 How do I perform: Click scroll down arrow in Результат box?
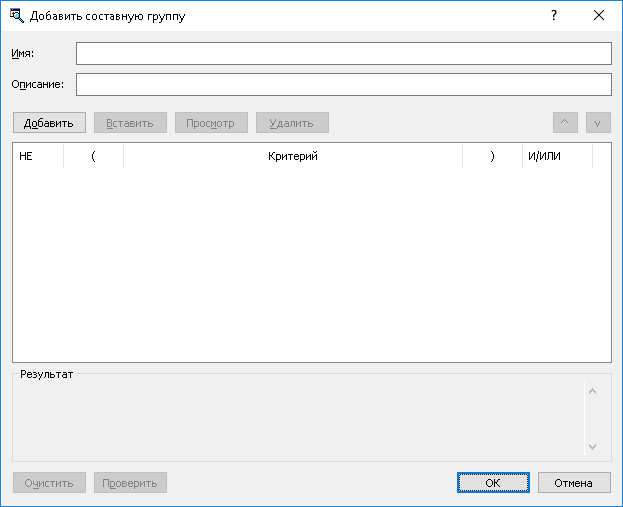(x=592, y=446)
